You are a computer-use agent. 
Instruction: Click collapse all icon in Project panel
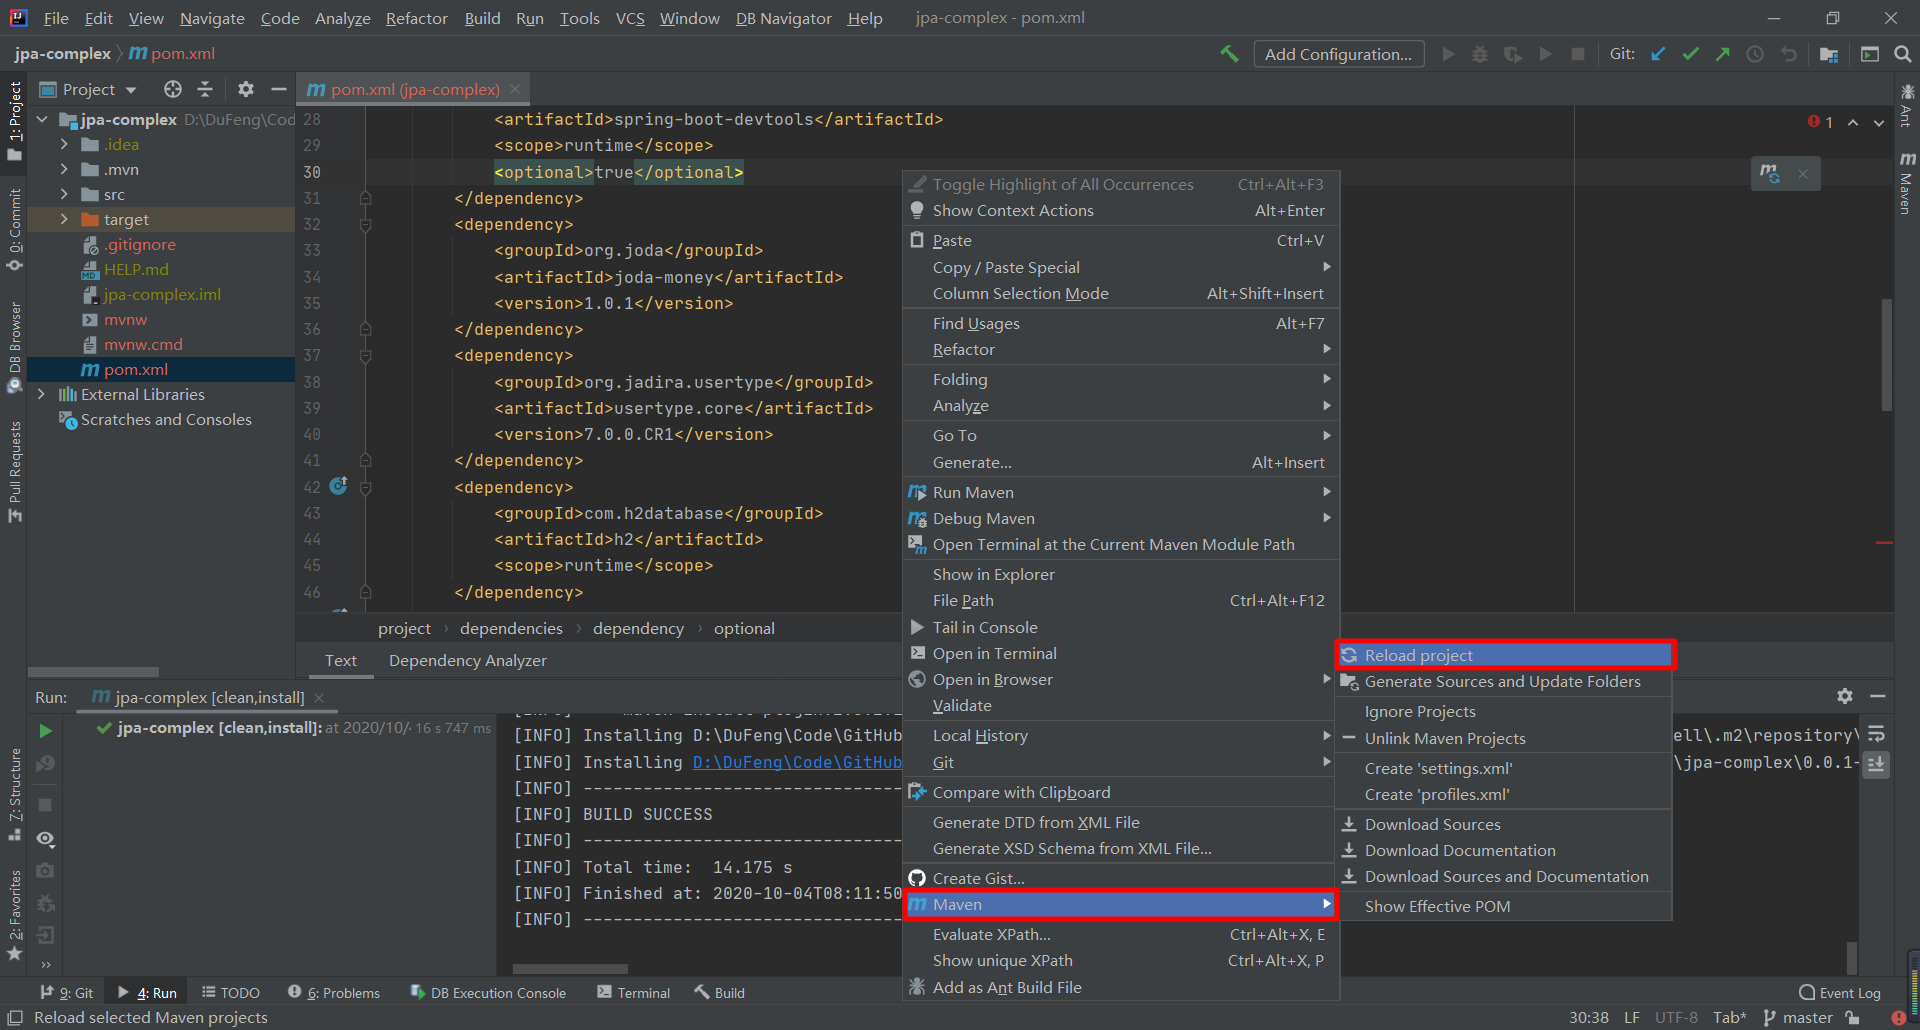click(x=205, y=89)
